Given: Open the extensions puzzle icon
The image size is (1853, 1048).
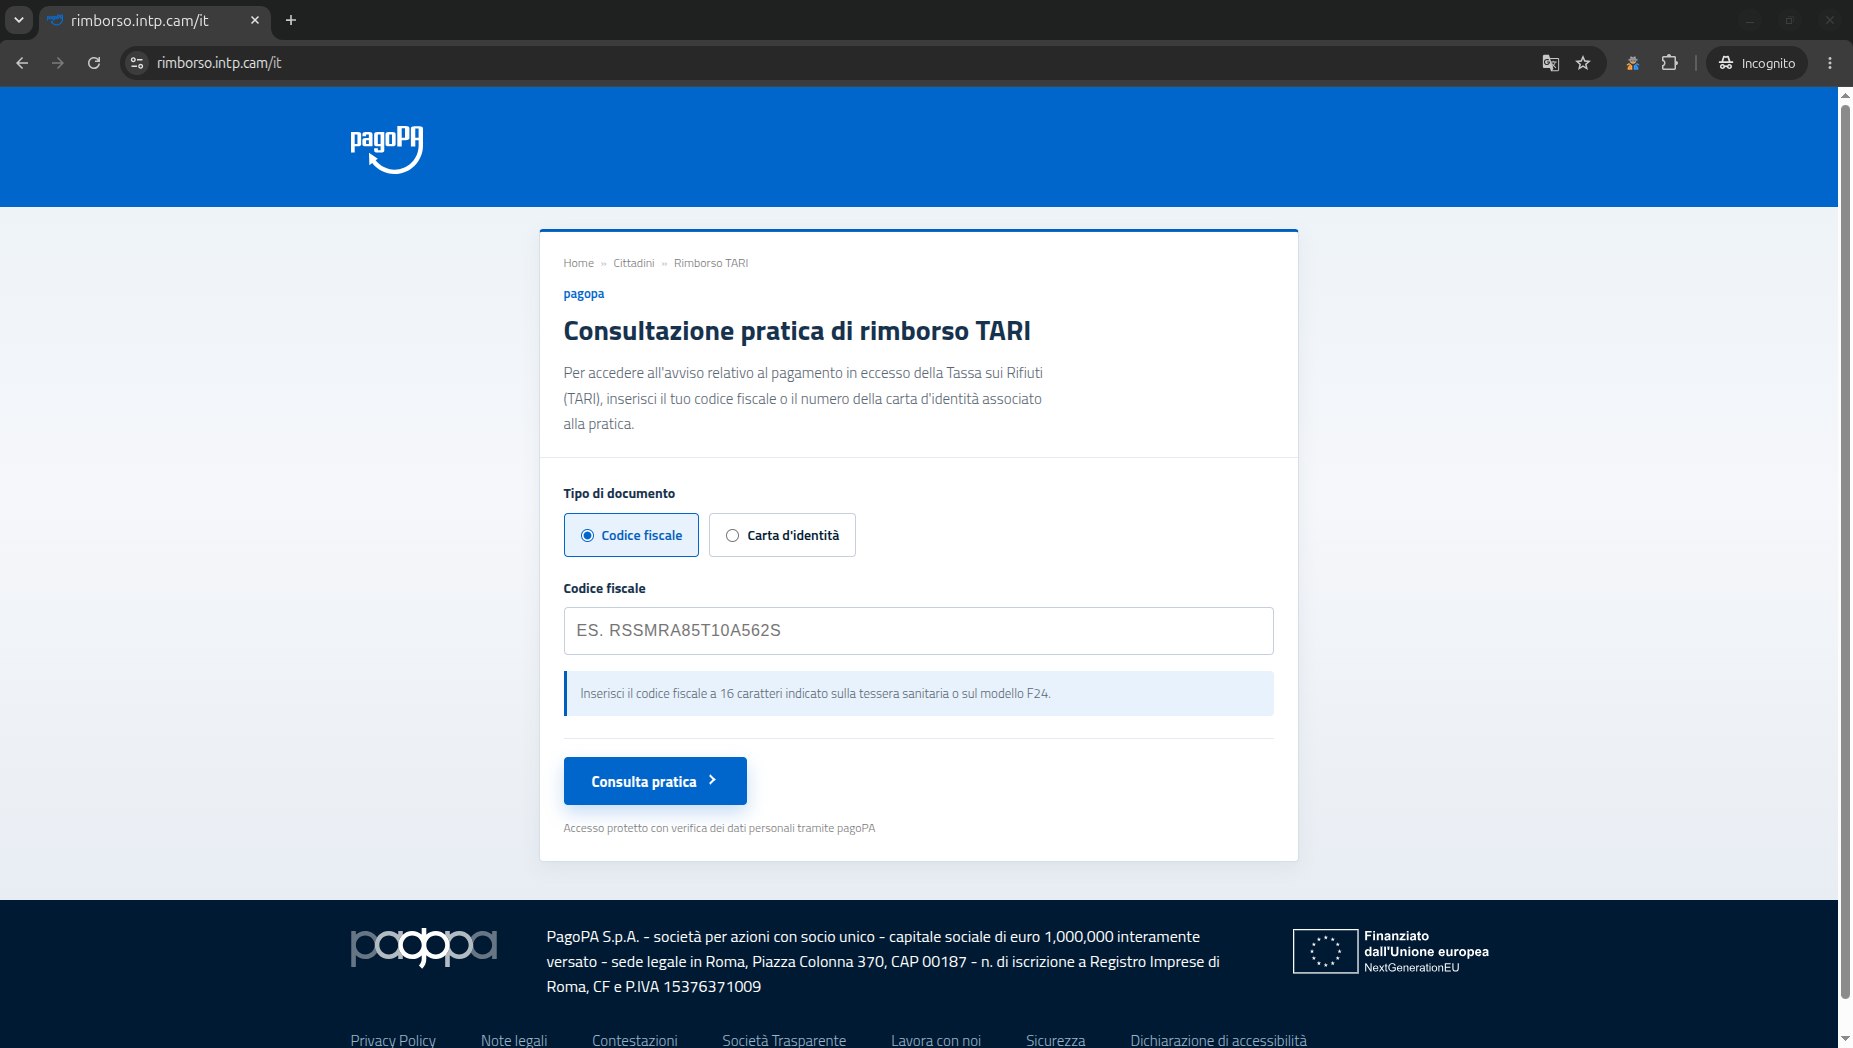Looking at the screenshot, I should (x=1669, y=63).
